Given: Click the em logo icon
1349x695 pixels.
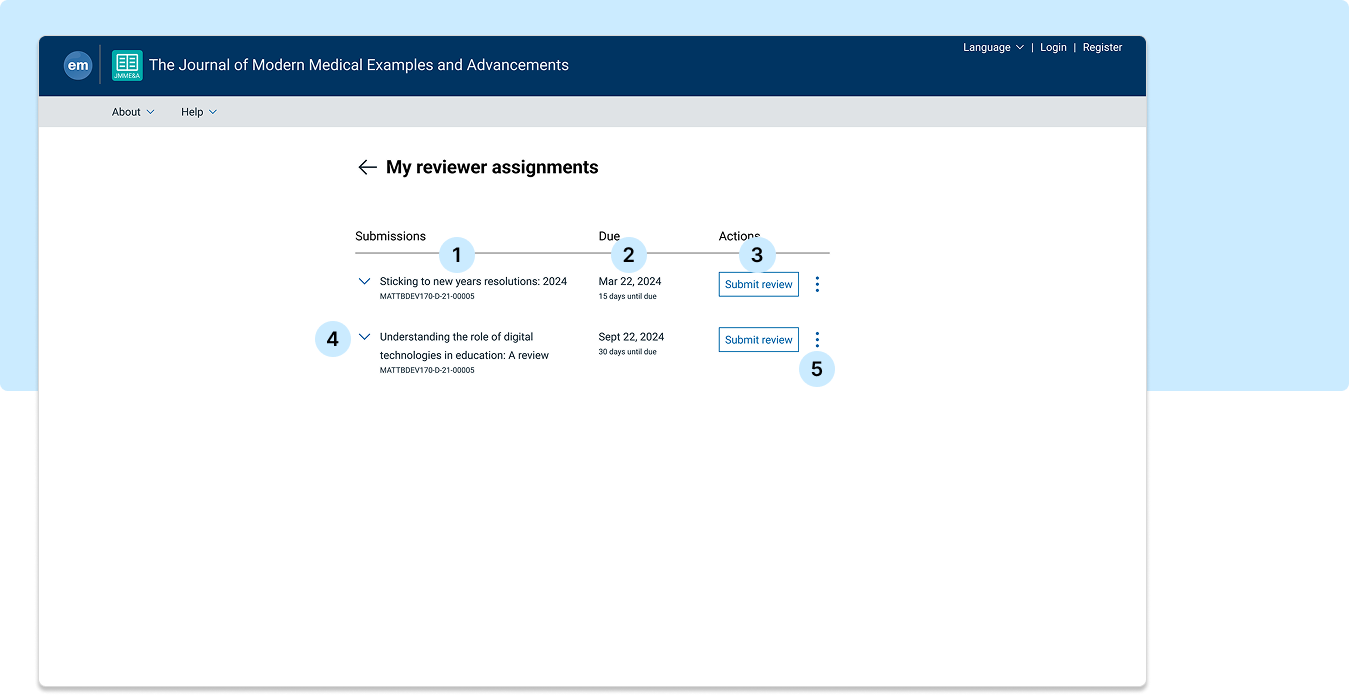Looking at the screenshot, I should click(x=78, y=66).
